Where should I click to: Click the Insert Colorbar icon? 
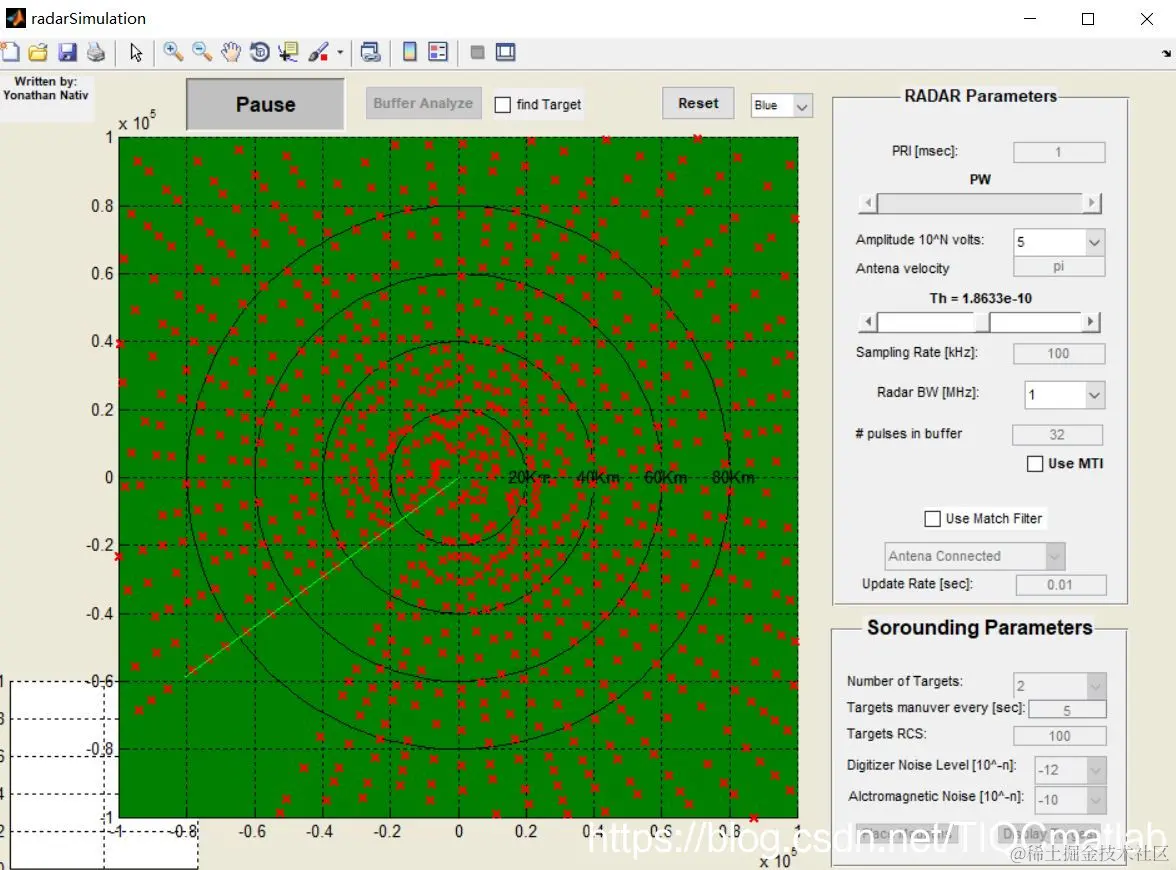[410, 52]
